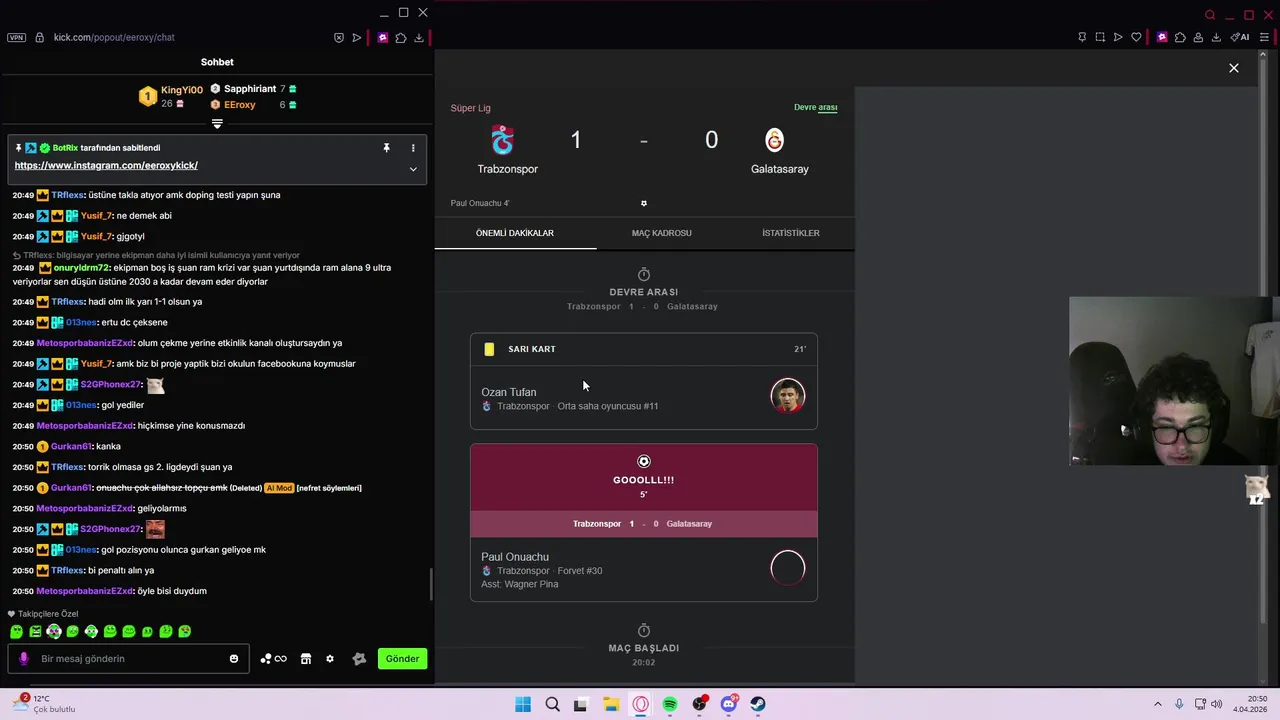This screenshot has width=1280, height=720.
Task: Click ad blocker shield icon in chat window
Action: click(339, 38)
